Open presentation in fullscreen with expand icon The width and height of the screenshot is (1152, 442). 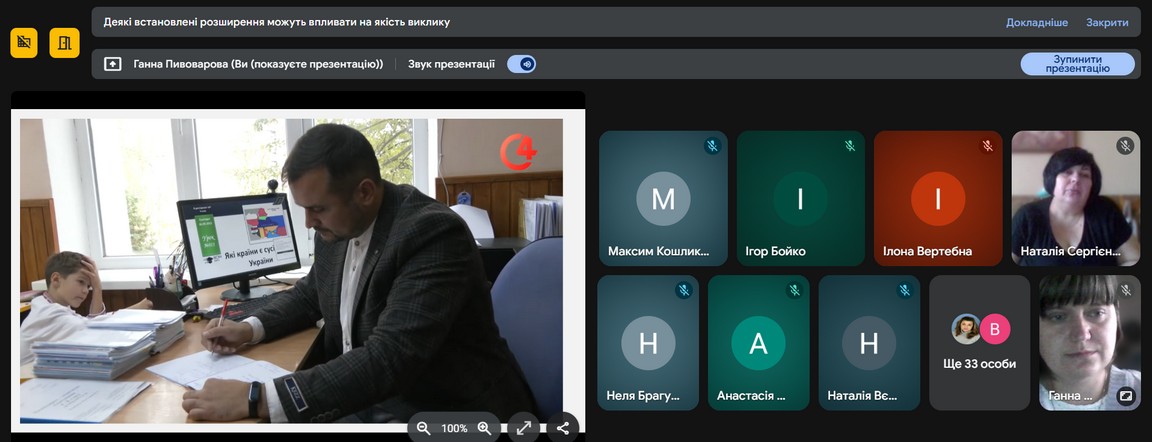point(524,428)
